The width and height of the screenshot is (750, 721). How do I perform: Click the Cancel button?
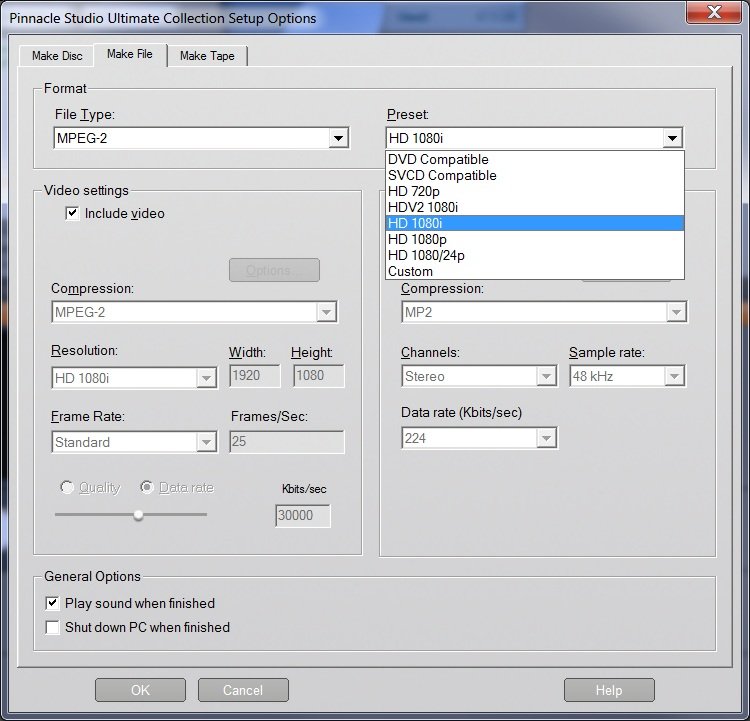coord(243,690)
